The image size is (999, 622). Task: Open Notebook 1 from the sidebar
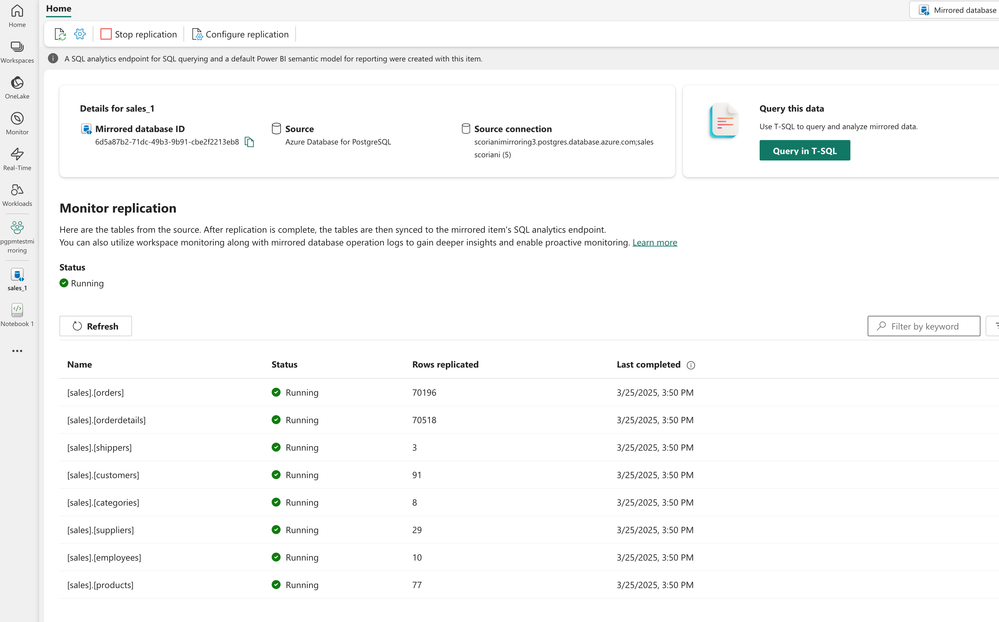[17, 315]
